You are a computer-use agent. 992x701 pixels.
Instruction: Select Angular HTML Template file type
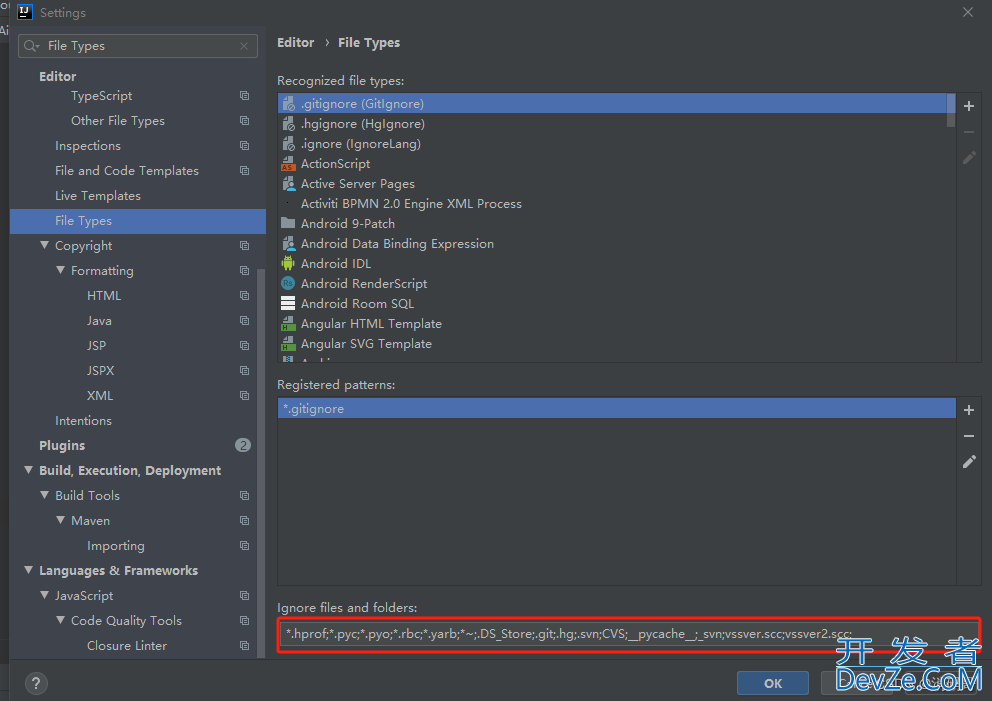pos(612,323)
